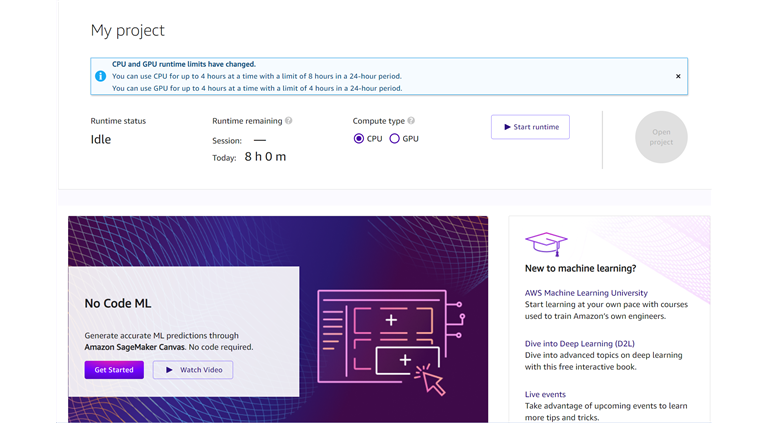Select the CPU compute type
768x423 pixels.
[x=359, y=139]
